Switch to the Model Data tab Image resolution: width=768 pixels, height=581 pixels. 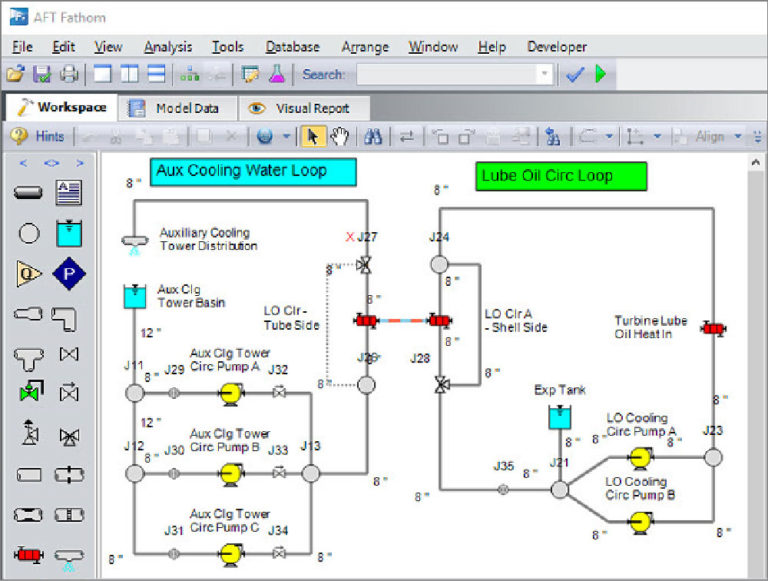pyautogui.click(x=177, y=108)
